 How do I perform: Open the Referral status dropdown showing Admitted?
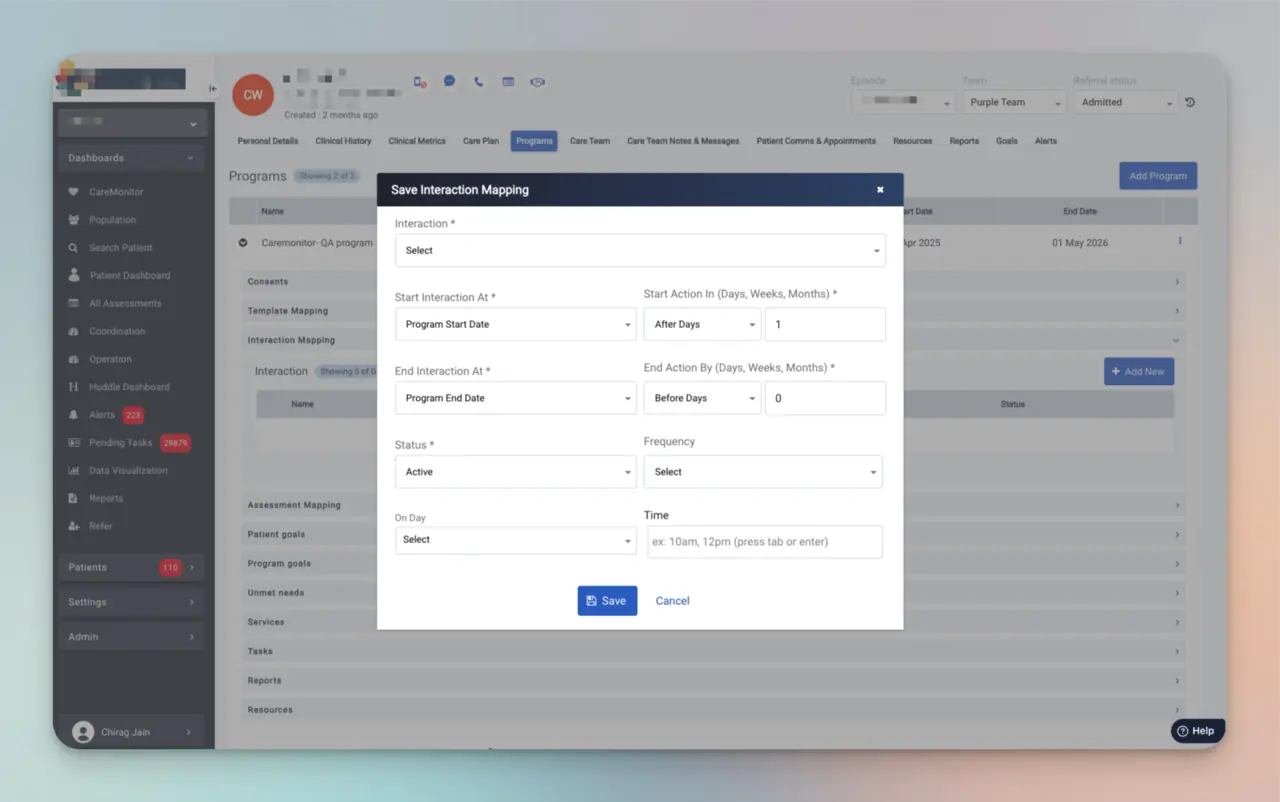pos(1126,102)
